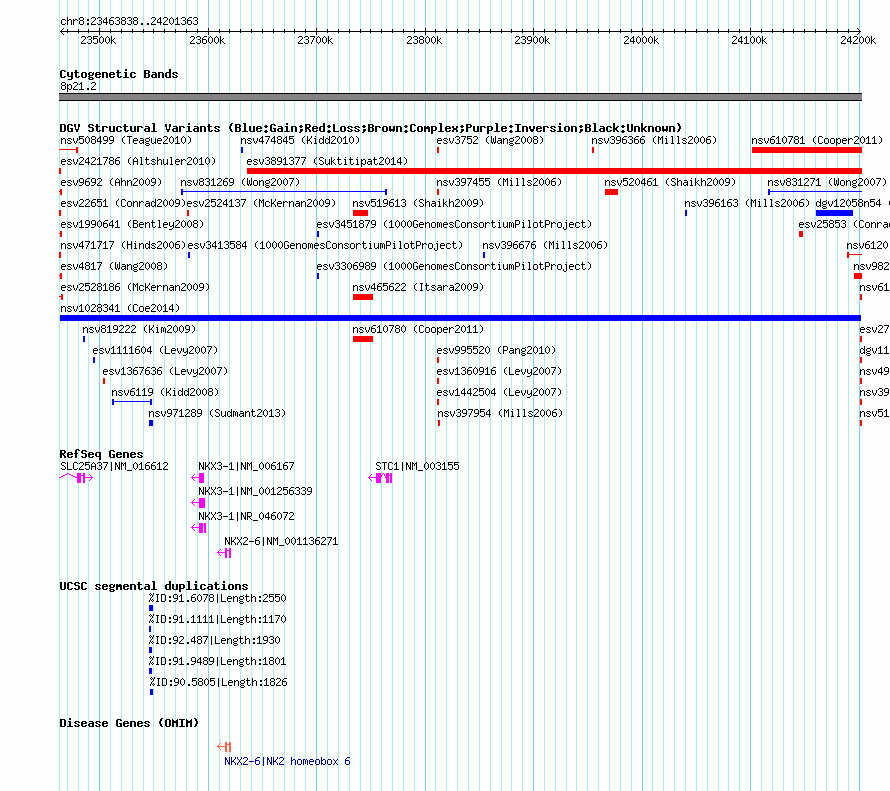Screen dimensions: 890x791
Task: Click the 24000k ruler tick label
Action: click(x=641, y=40)
